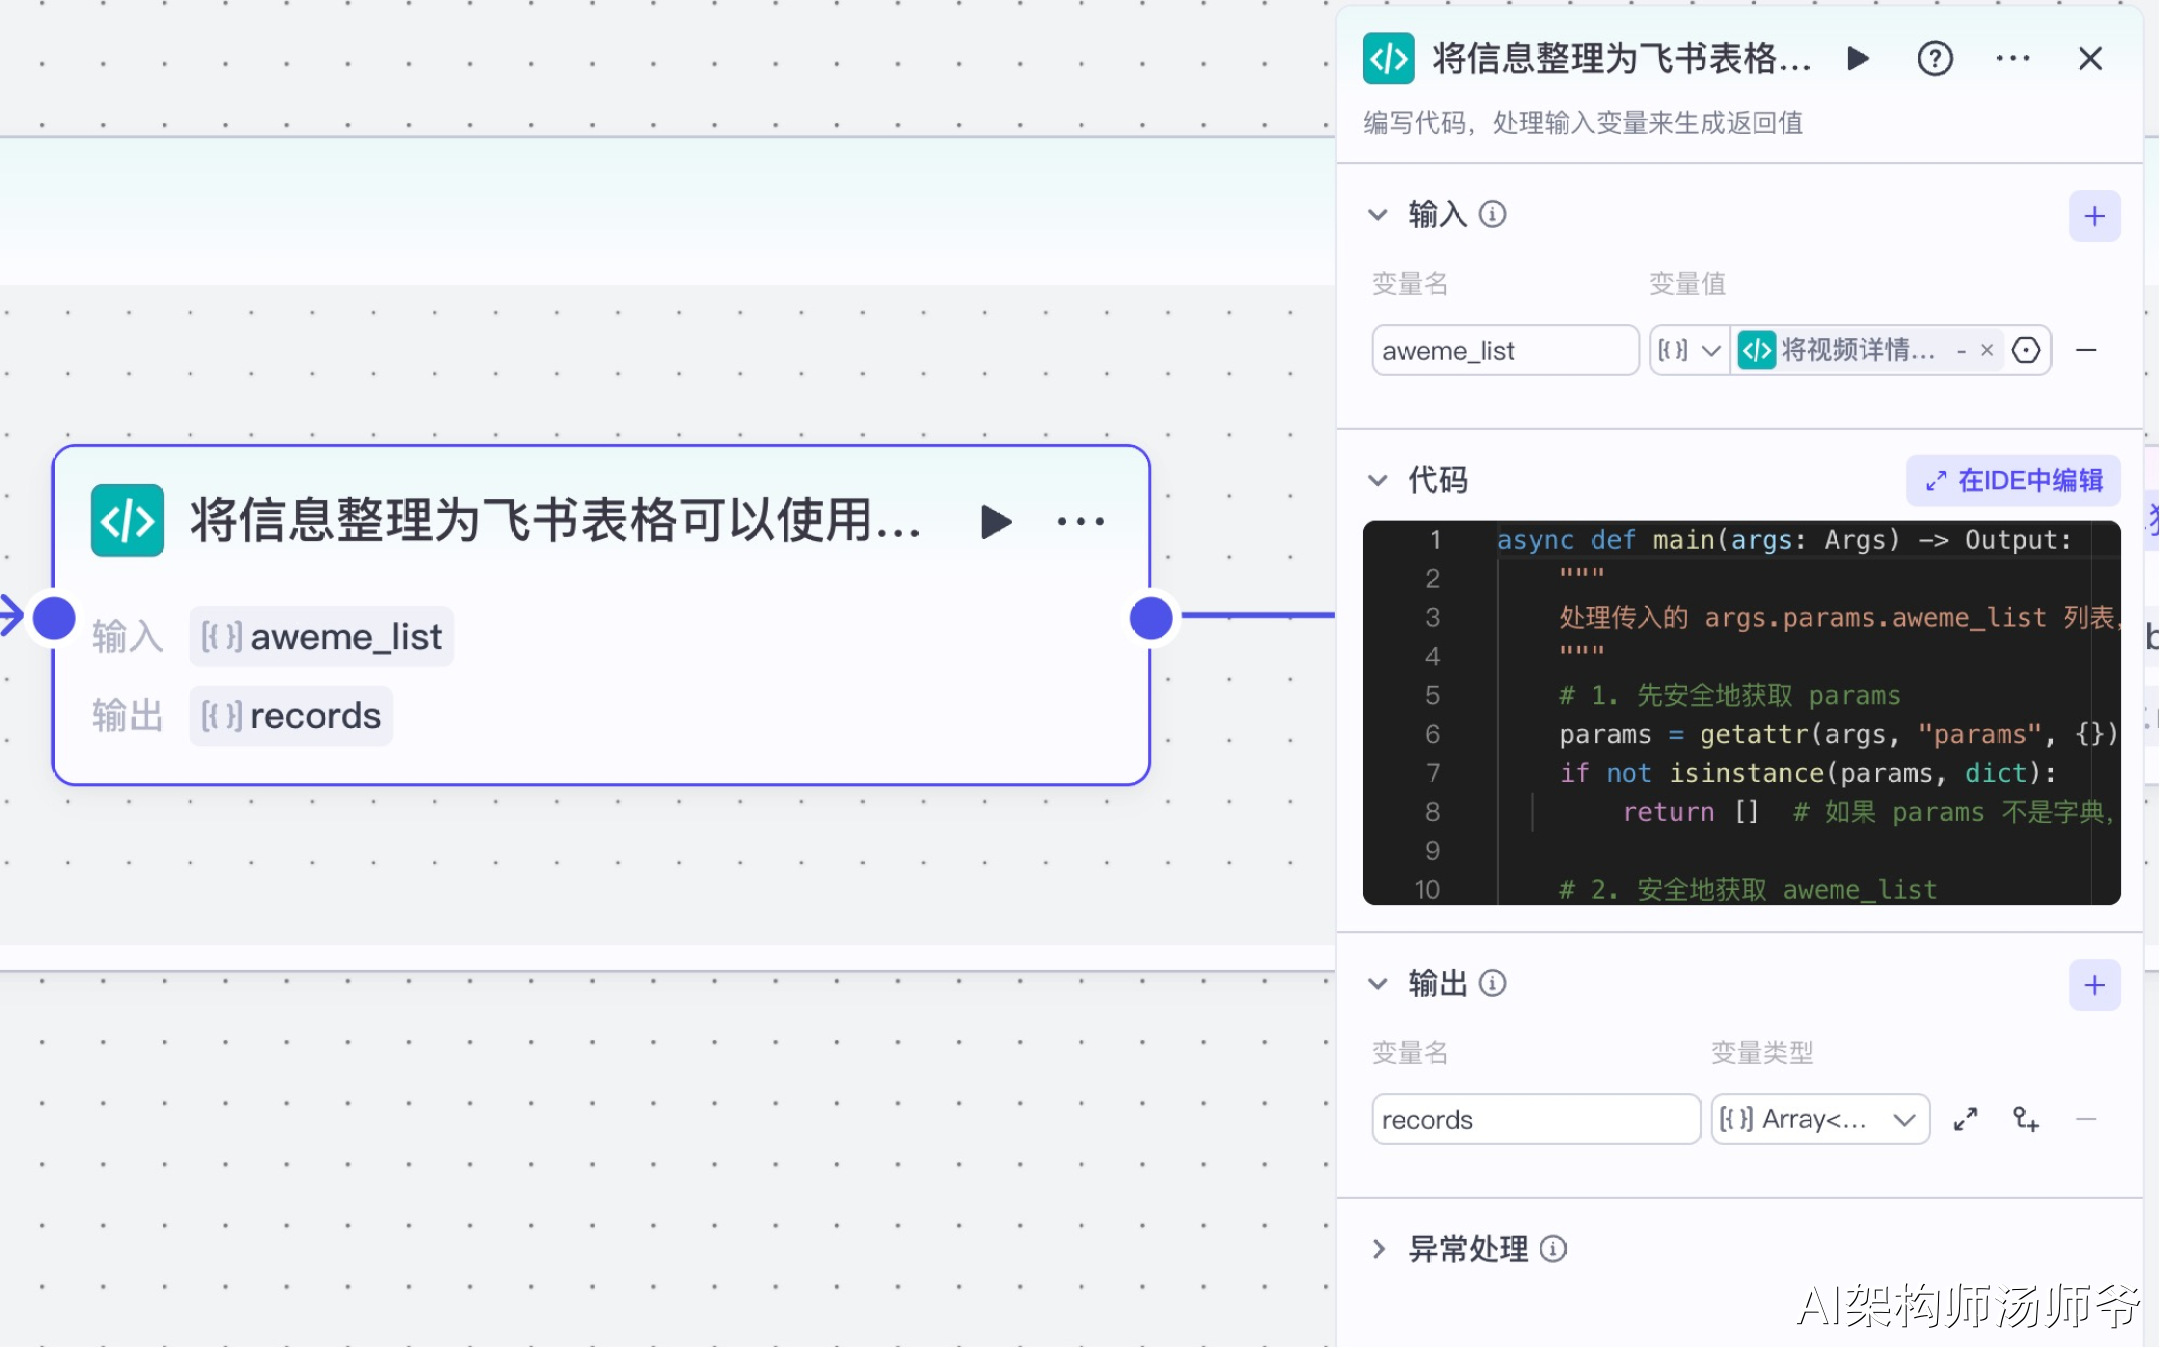
Task: Click variable selector icon beside aweme_list value
Action: (2026, 351)
